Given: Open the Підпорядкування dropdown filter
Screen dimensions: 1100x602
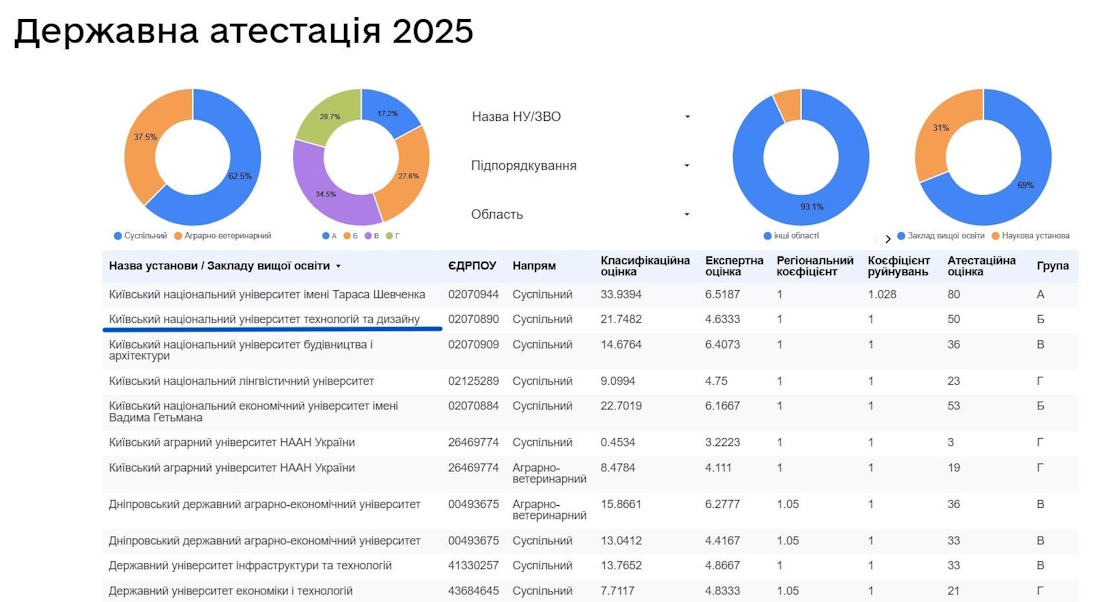Looking at the screenshot, I should 581,166.
